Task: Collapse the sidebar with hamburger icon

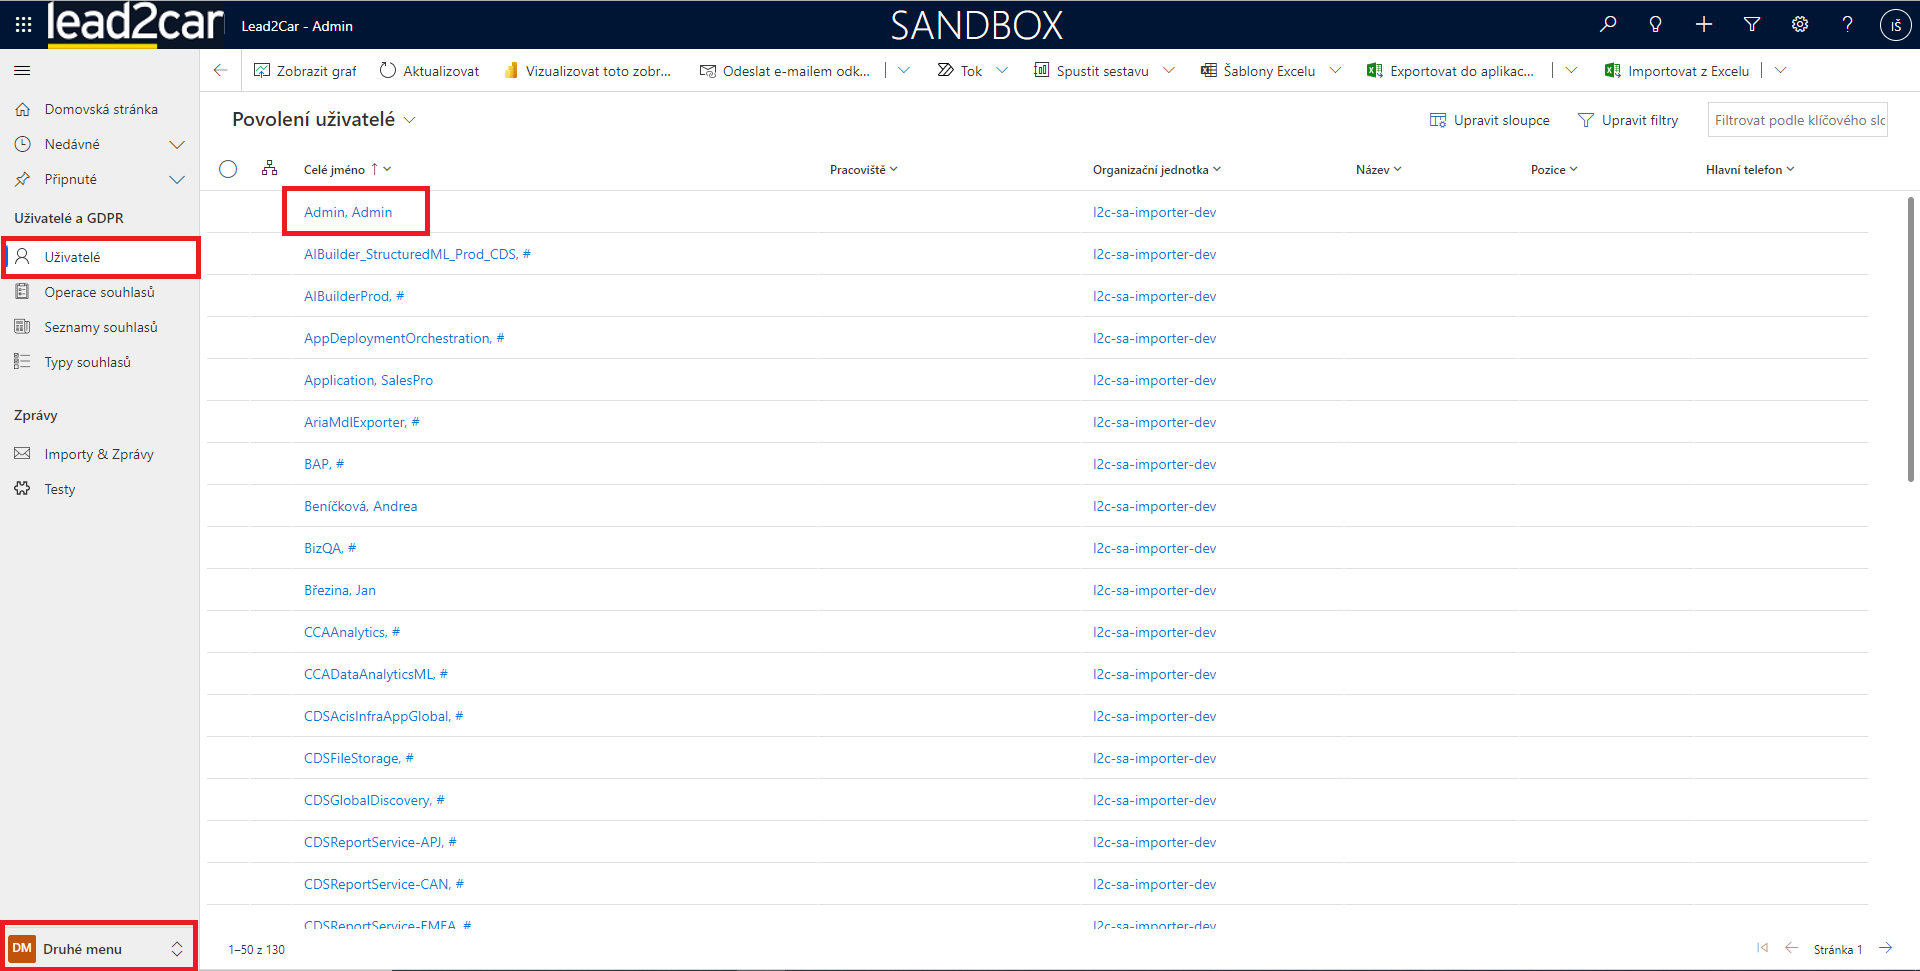Action: coord(22,71)
